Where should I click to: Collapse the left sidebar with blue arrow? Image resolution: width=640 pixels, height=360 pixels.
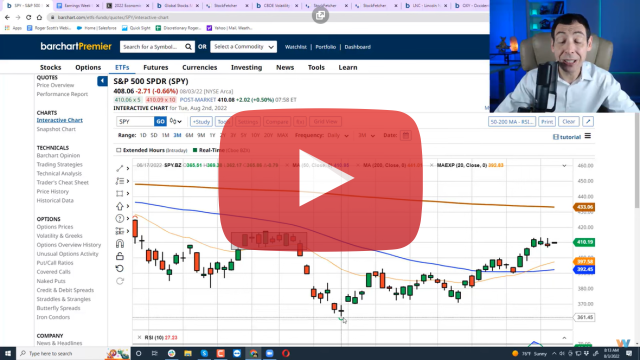pyautogui.click(x=102, y=81)
